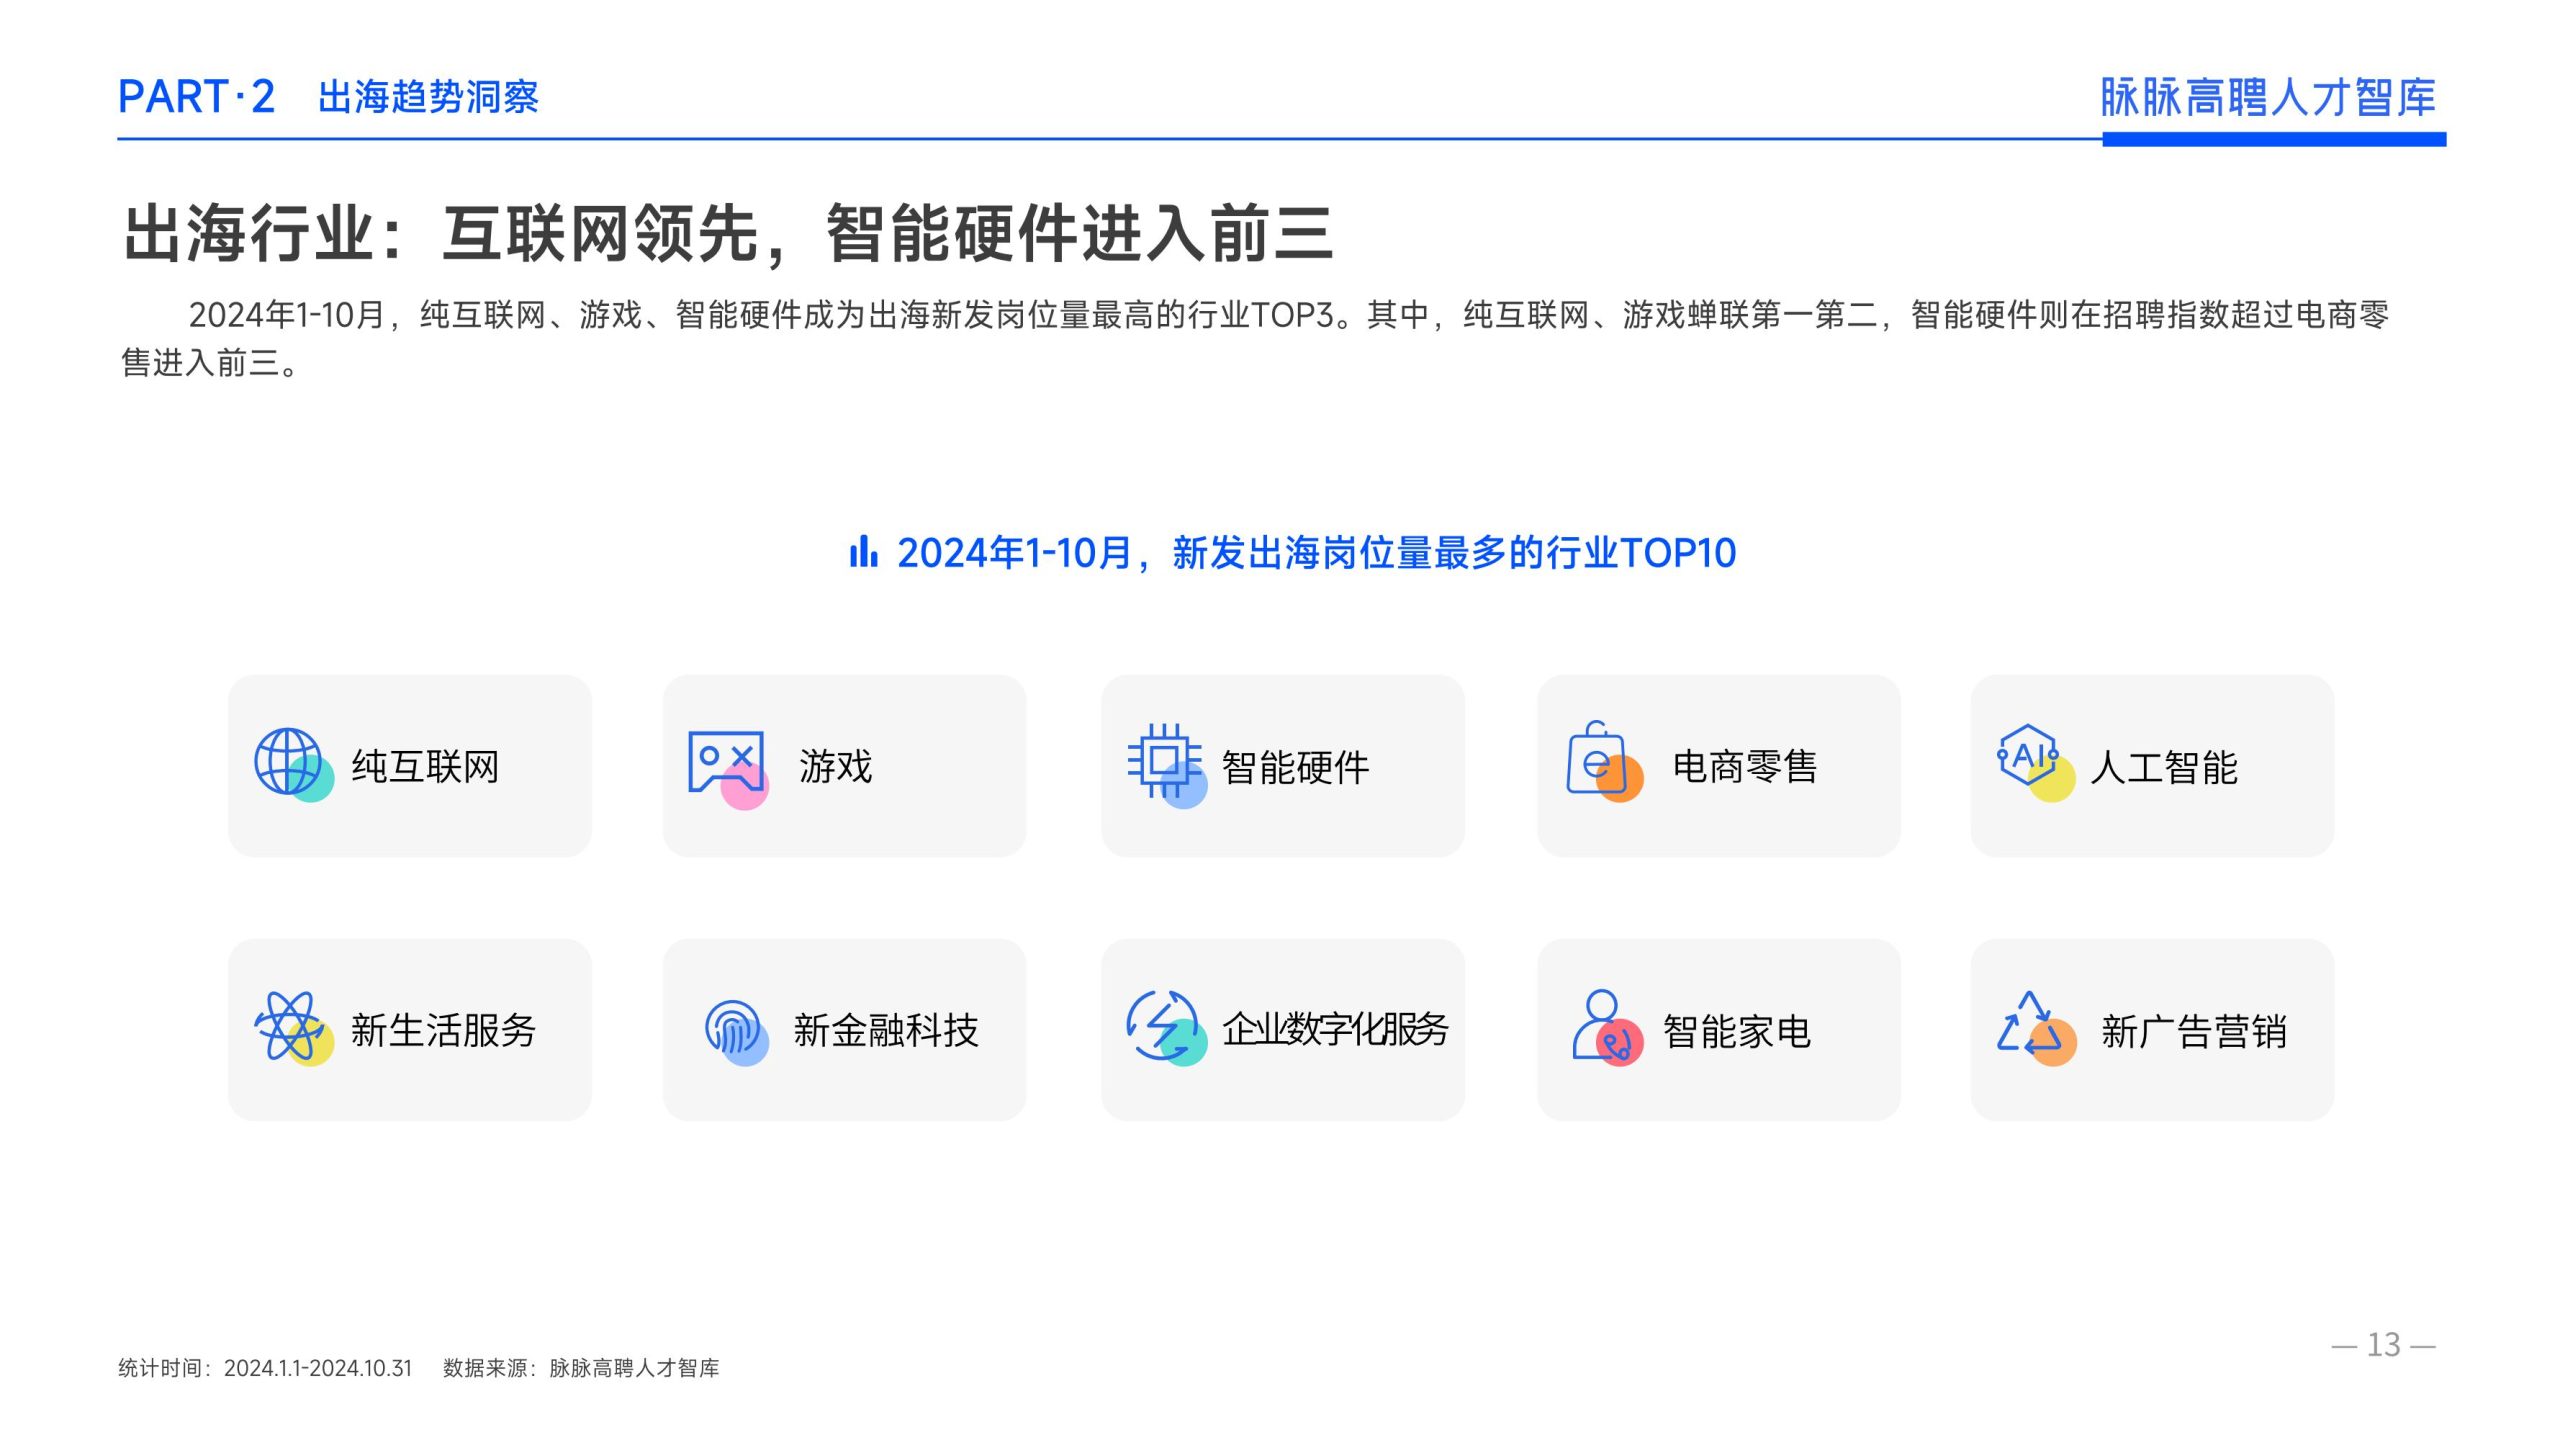Click the page number 13
2560x1440 pixels.
point(2383,1345)
